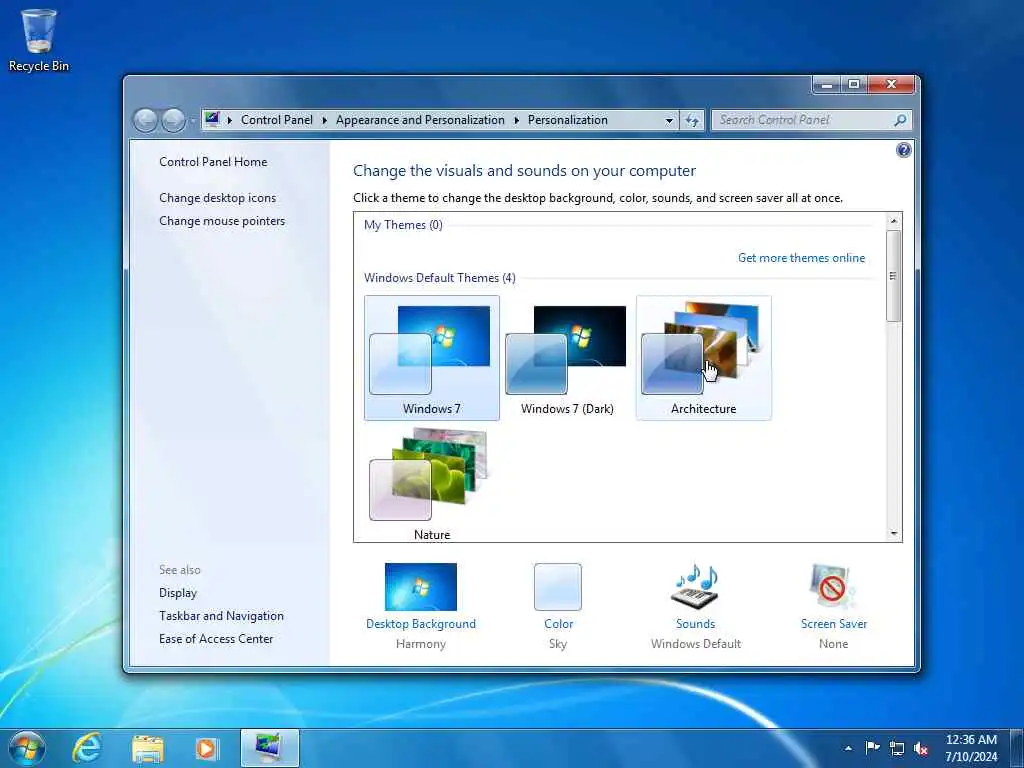The image size is (1024, 768).
Task: Open Windows Media Player on taskbar
Action: (207, 748)
